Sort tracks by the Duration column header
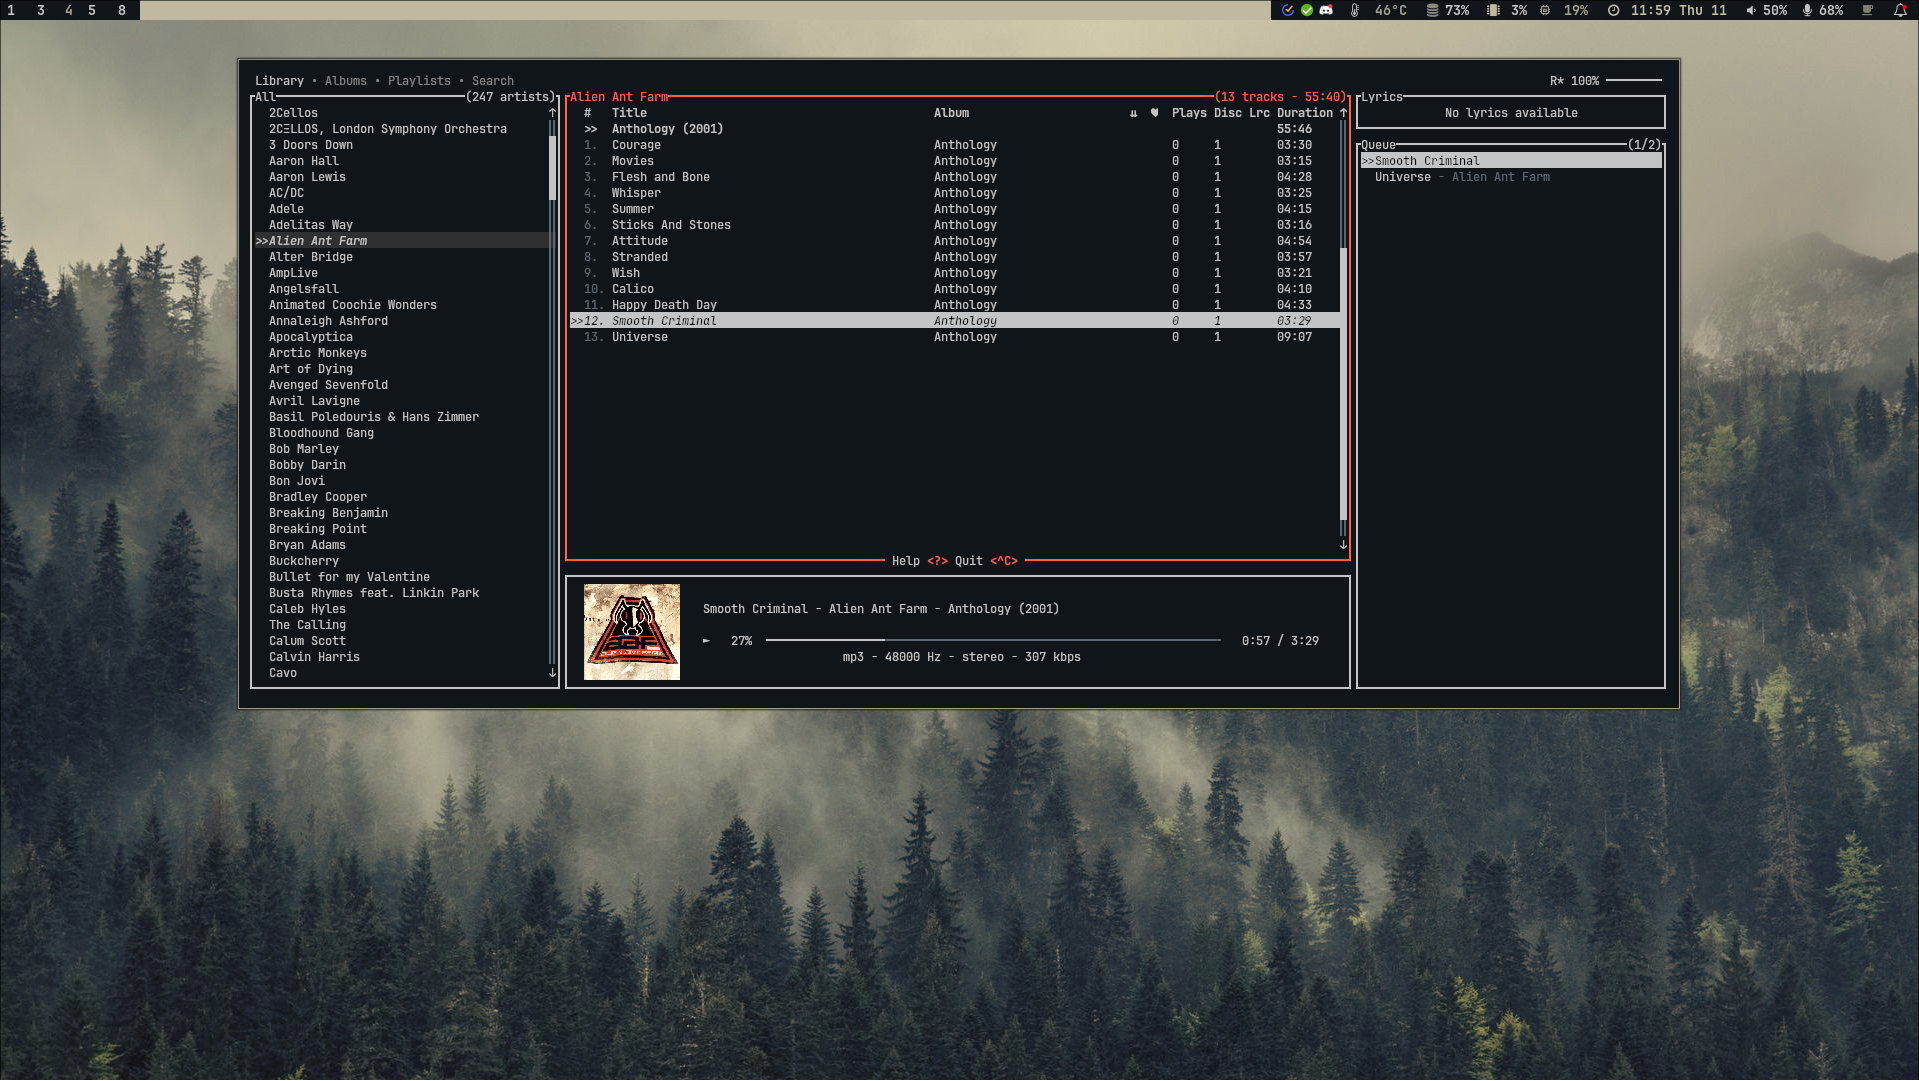Screen dimensions: 1919x1081 tap(1305, 113)
